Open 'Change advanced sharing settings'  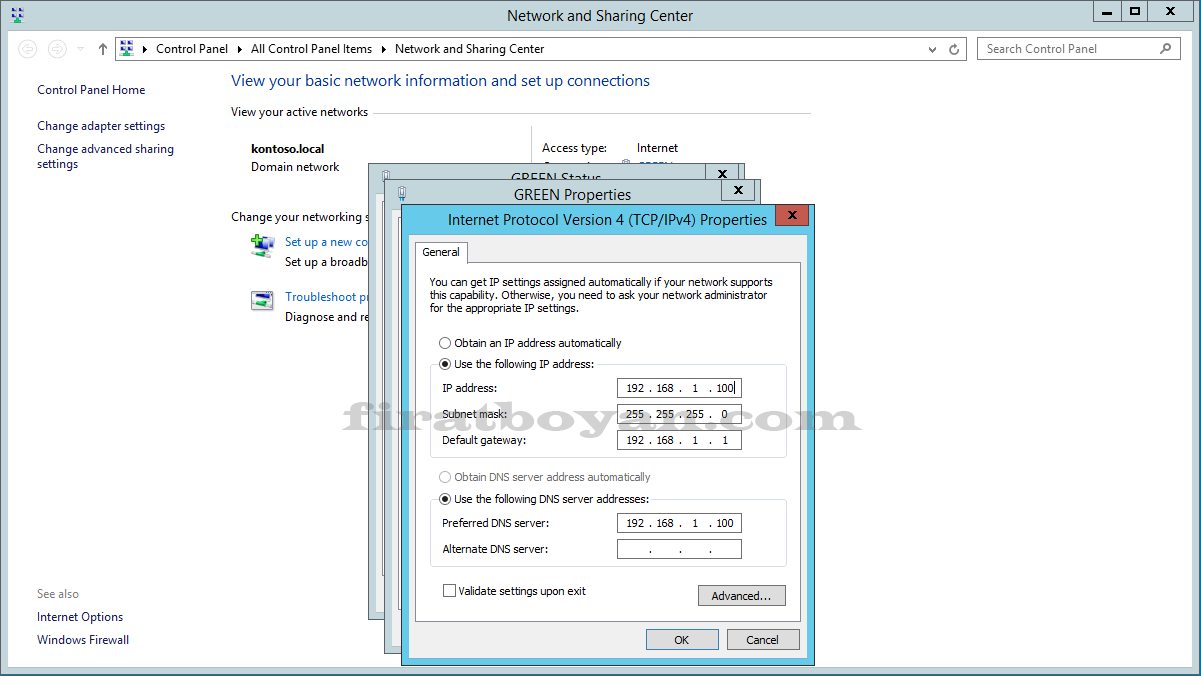(x=106, y=156)
